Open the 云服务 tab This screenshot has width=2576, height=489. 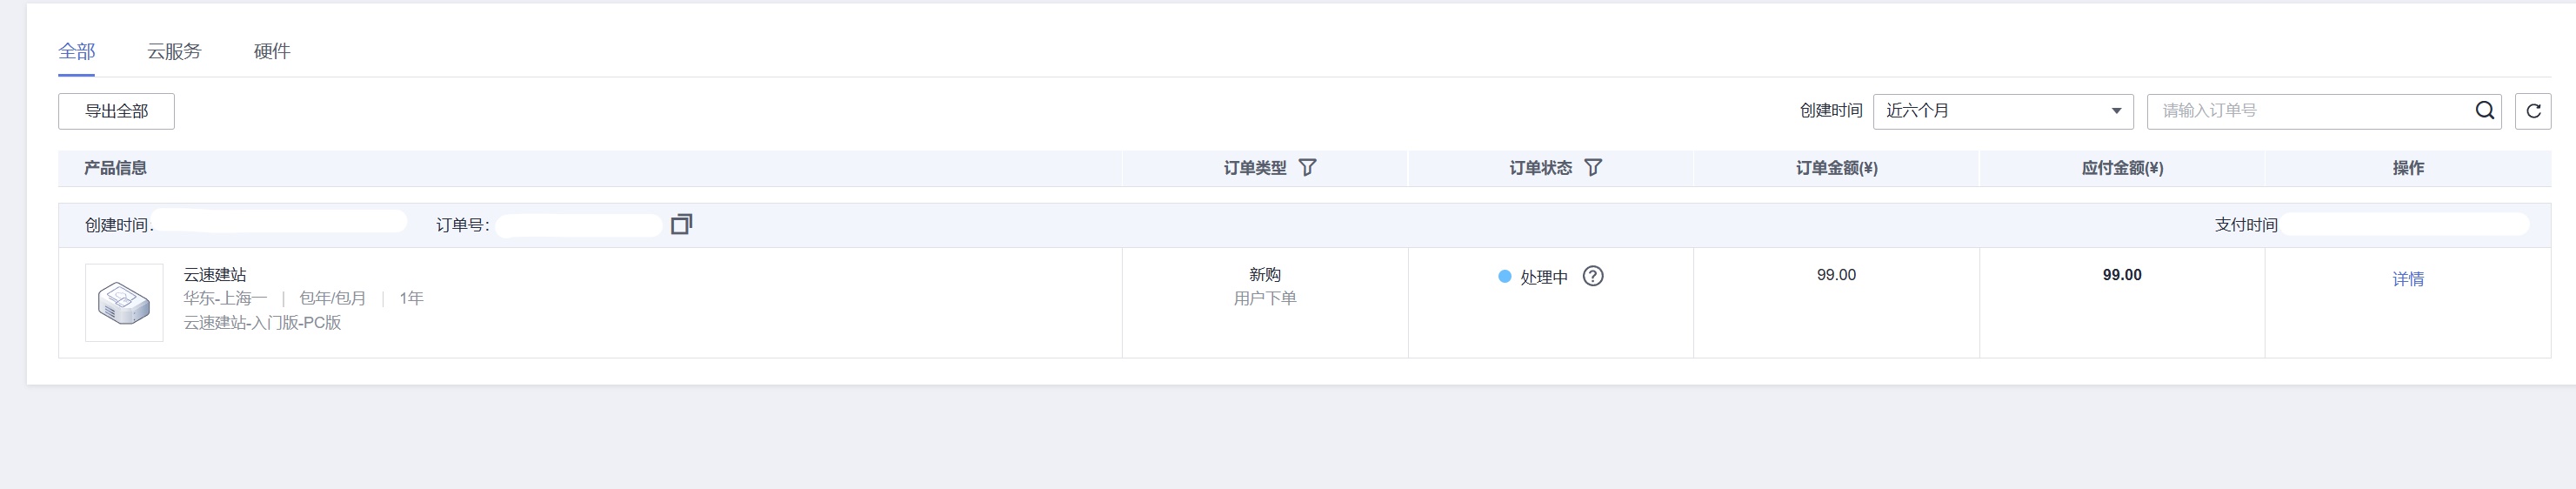coord(174,51)
